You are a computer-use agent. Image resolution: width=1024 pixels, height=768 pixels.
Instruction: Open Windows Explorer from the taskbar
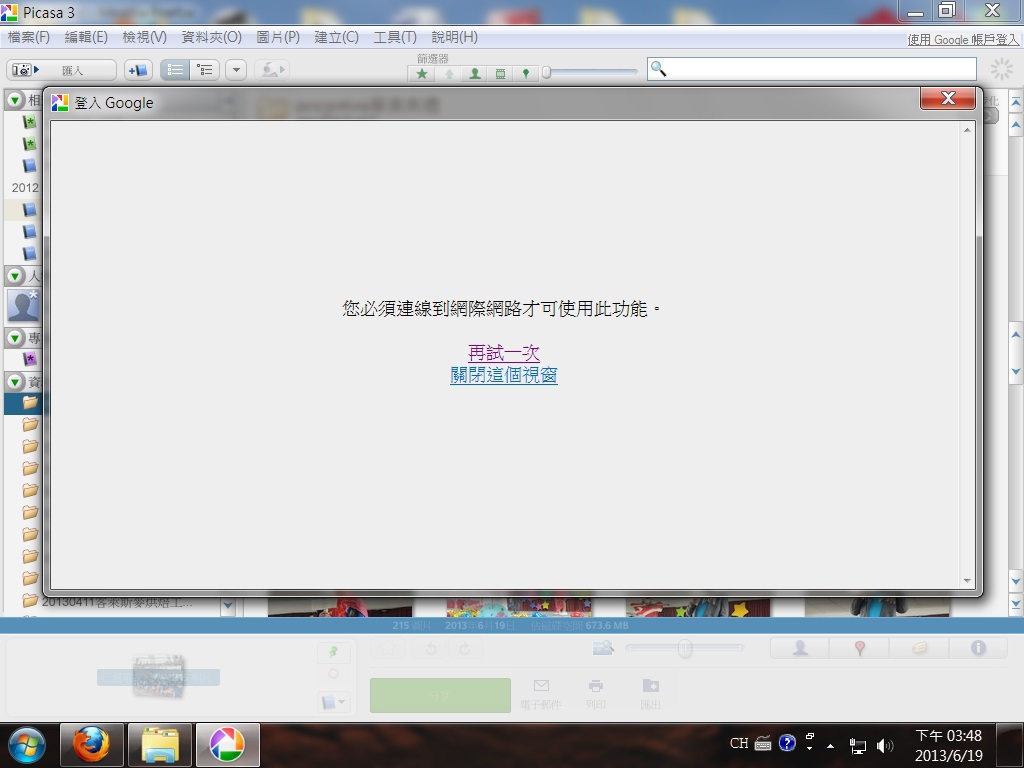point(160,744)
